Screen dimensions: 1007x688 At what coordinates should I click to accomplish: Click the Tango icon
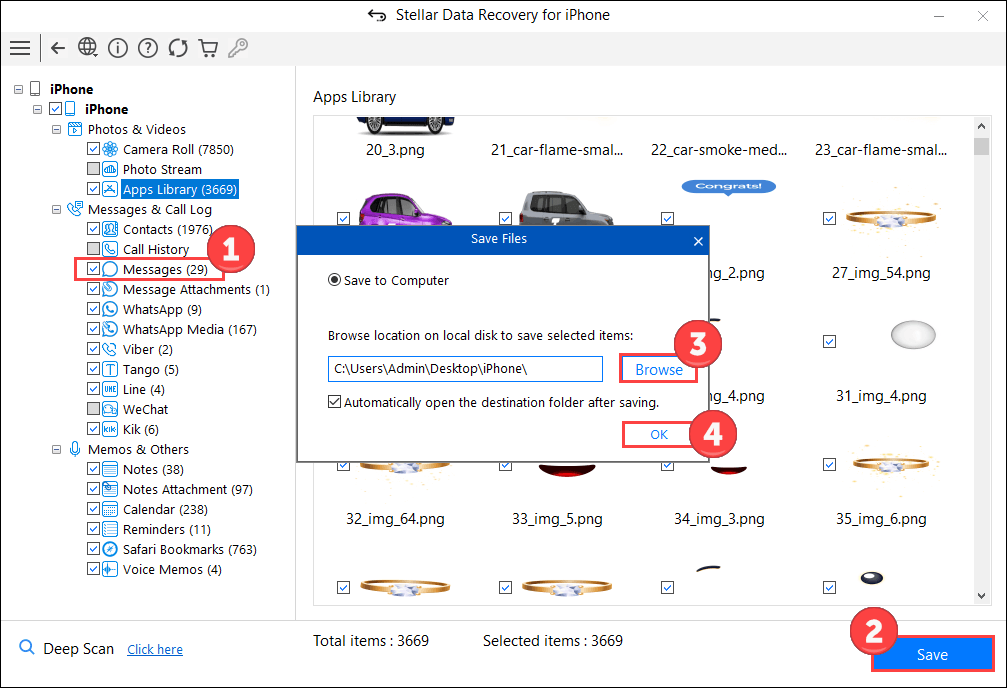(110, 369)
